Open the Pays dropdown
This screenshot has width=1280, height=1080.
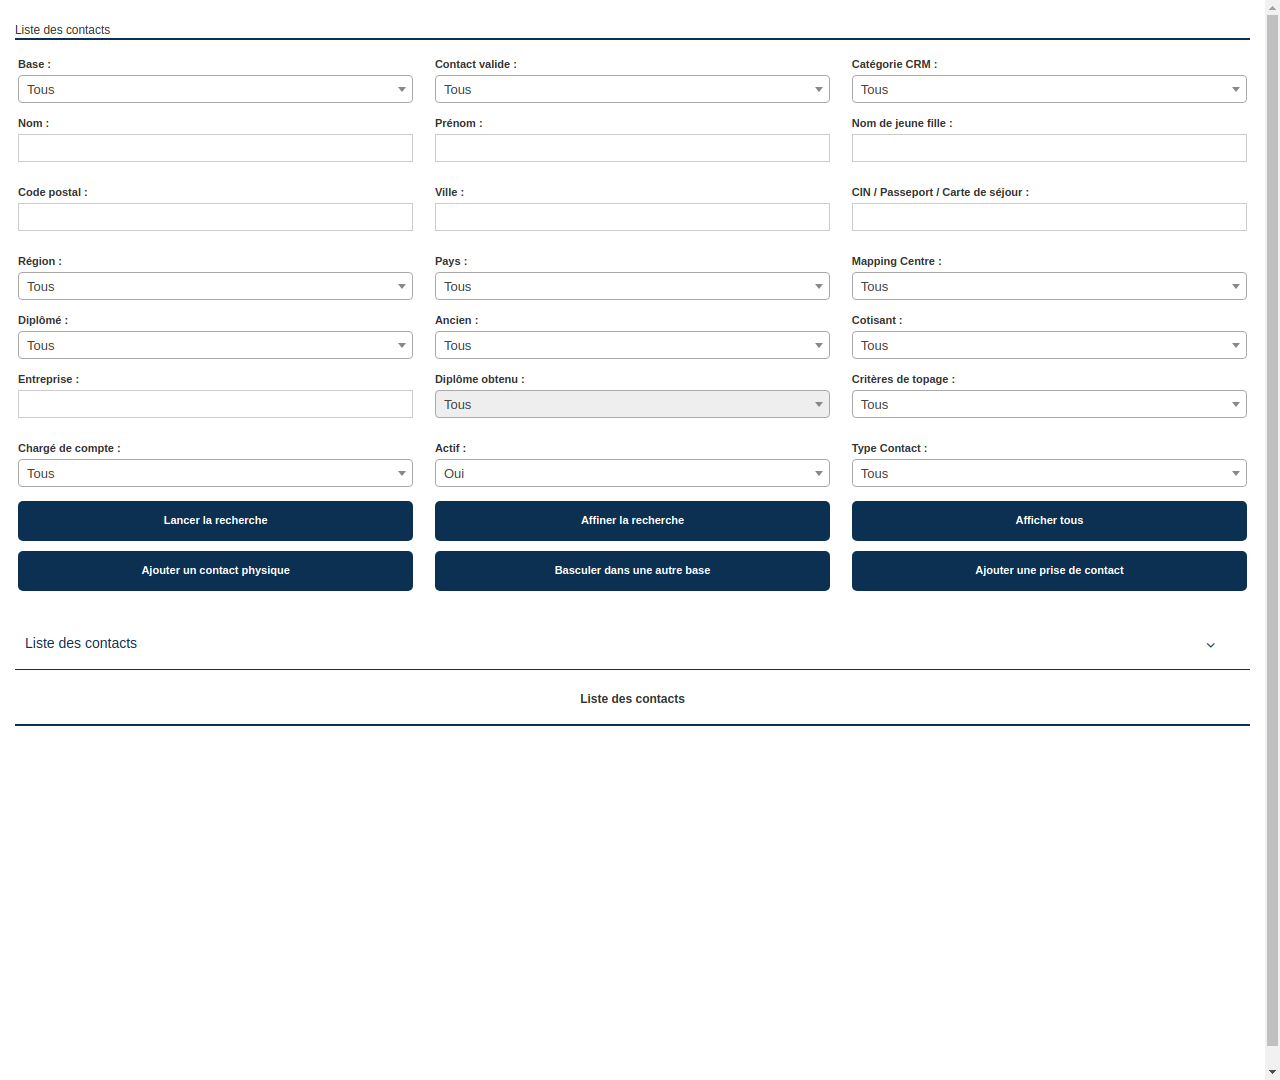(632, 286)
